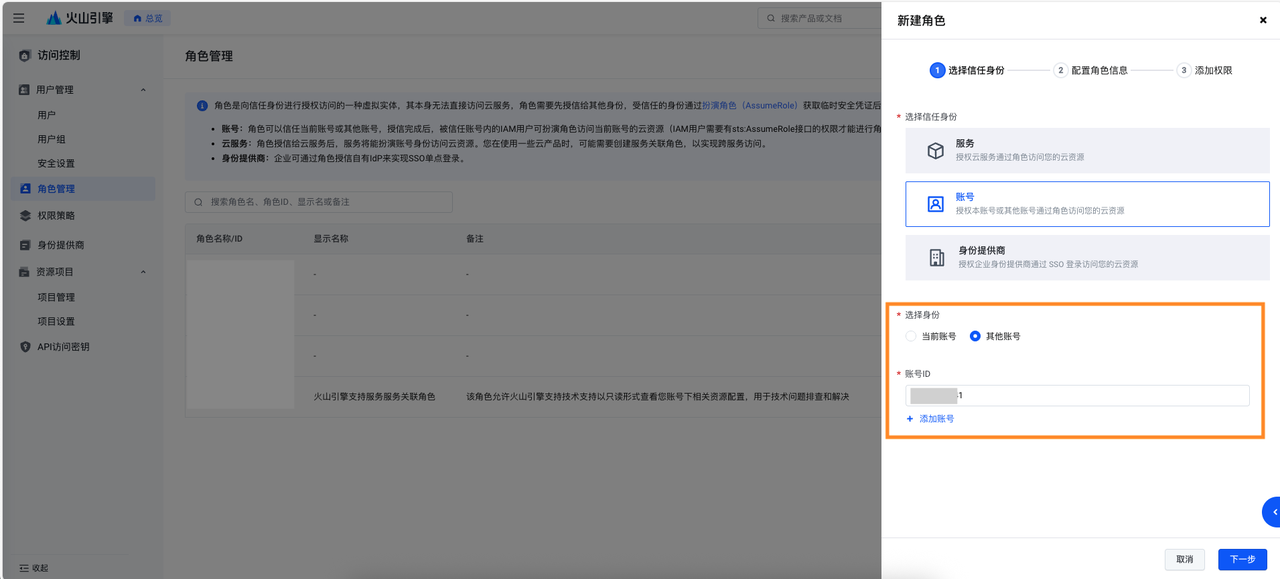Click the plus icon for 添加账号

coord(910,419)
